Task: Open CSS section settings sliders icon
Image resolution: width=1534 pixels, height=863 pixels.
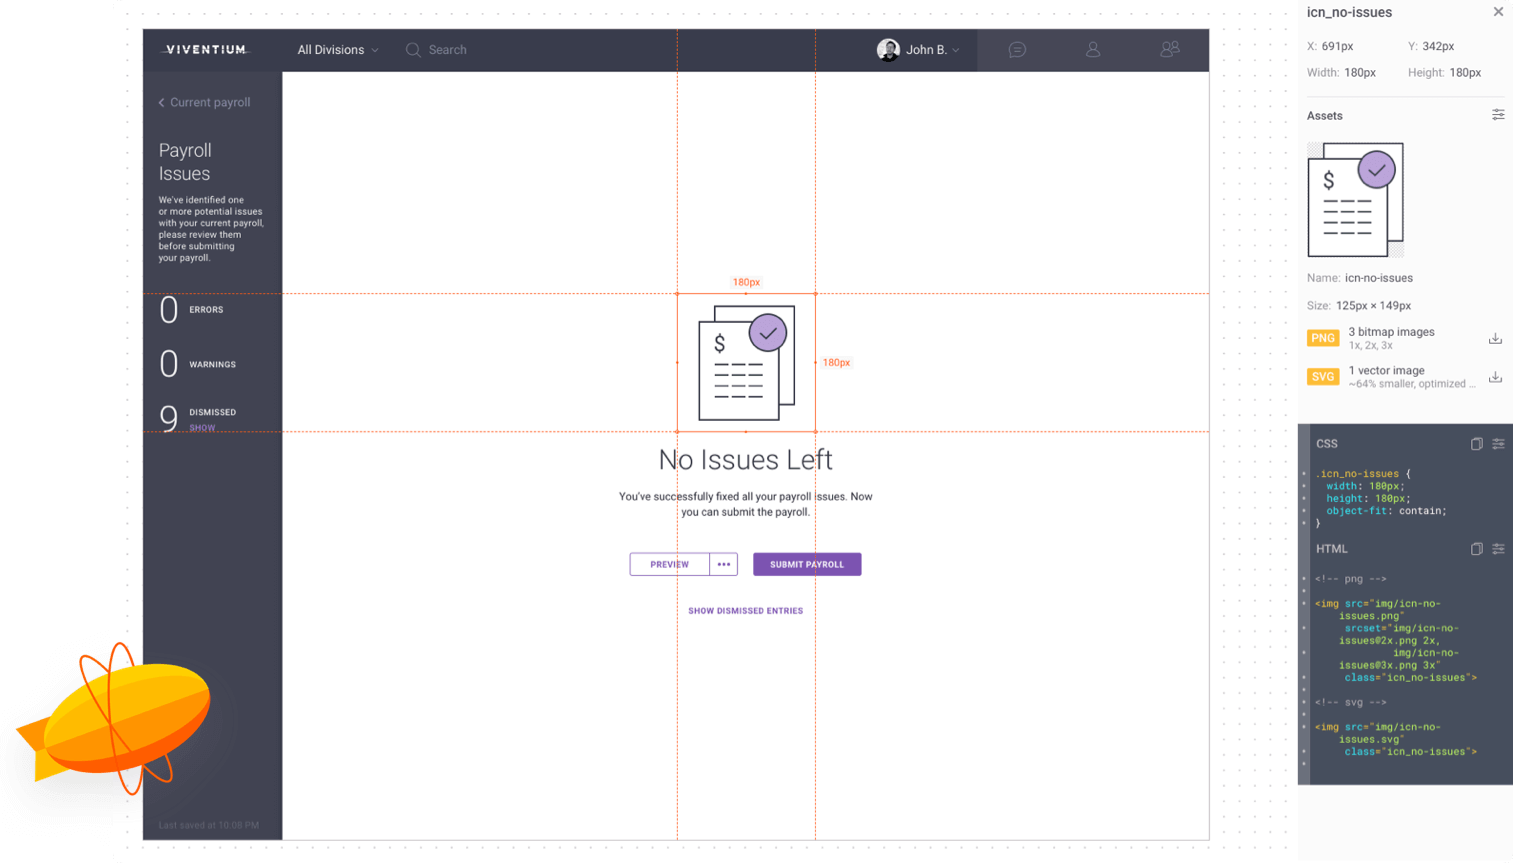Action: [x=1498, y=444]
